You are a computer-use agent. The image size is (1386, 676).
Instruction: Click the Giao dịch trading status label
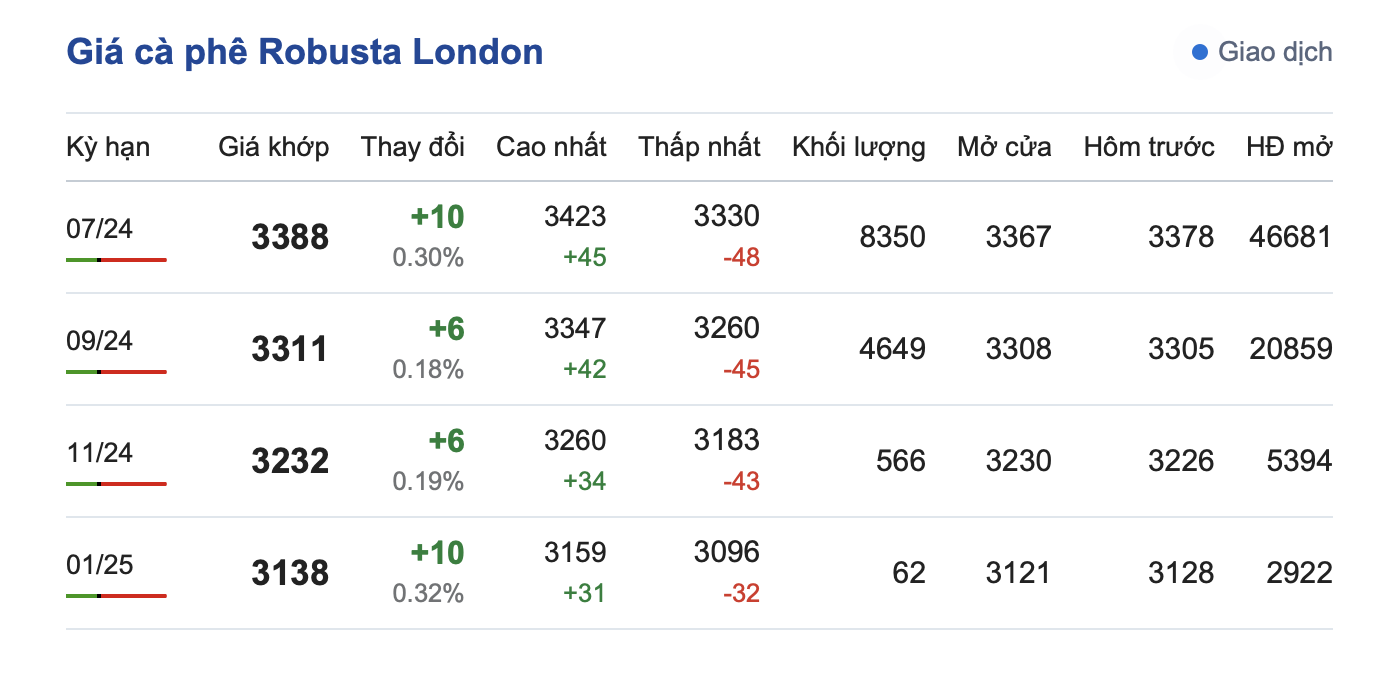pos(1274,52)
